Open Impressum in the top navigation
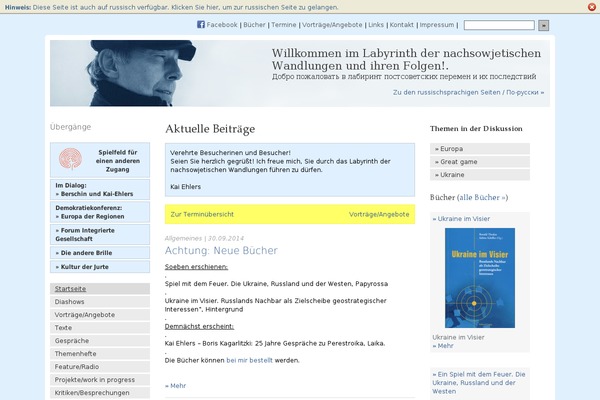The image size is (600, 400). pos(437,24)
